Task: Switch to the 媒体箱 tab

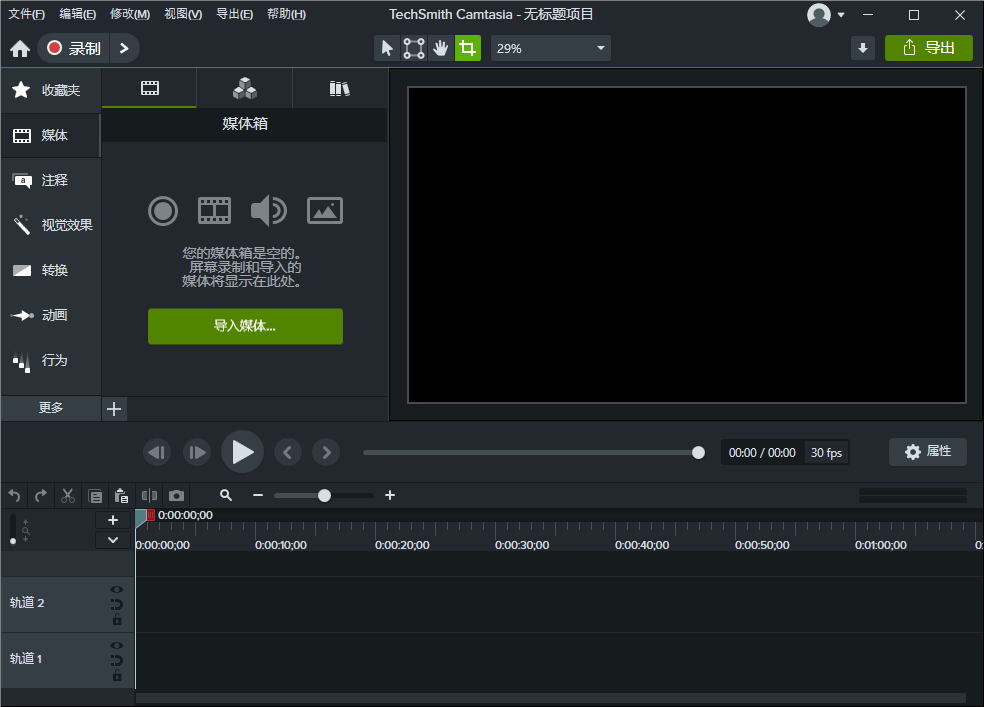Action: [x=148, y=88]
